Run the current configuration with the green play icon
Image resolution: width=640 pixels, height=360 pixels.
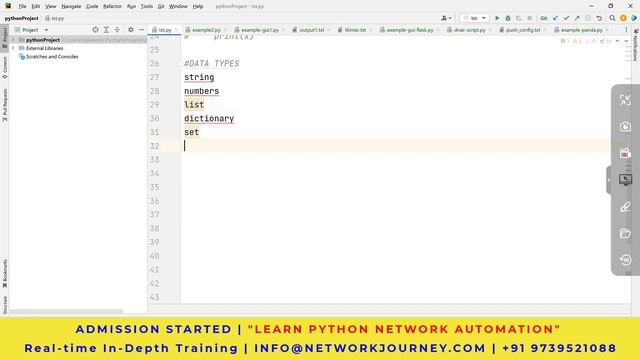(x=497, y=18)
